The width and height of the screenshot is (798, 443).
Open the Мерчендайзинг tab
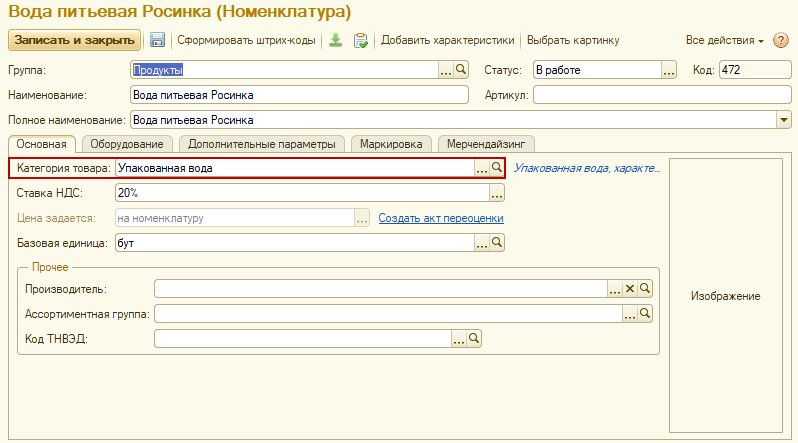click(486, 144)
